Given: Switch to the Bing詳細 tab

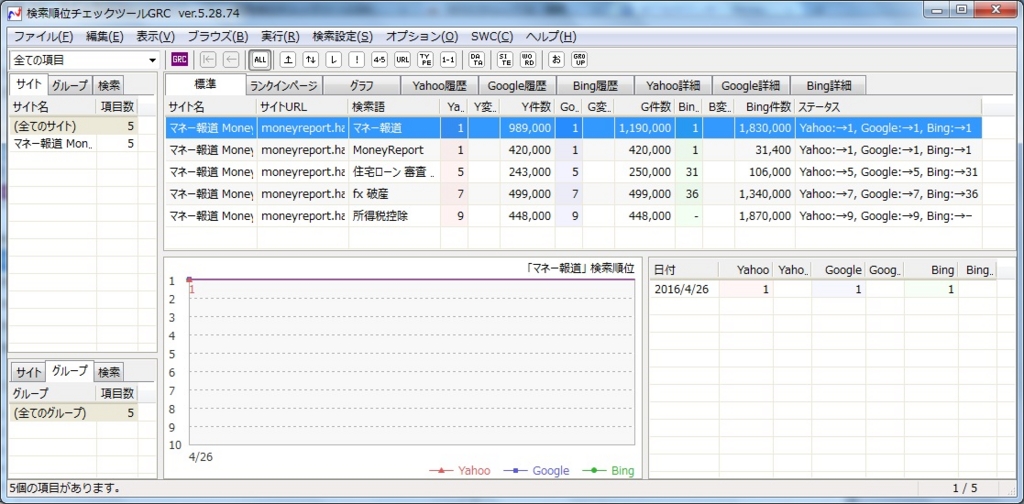Looking at the screenshot, I should [829, 86].
